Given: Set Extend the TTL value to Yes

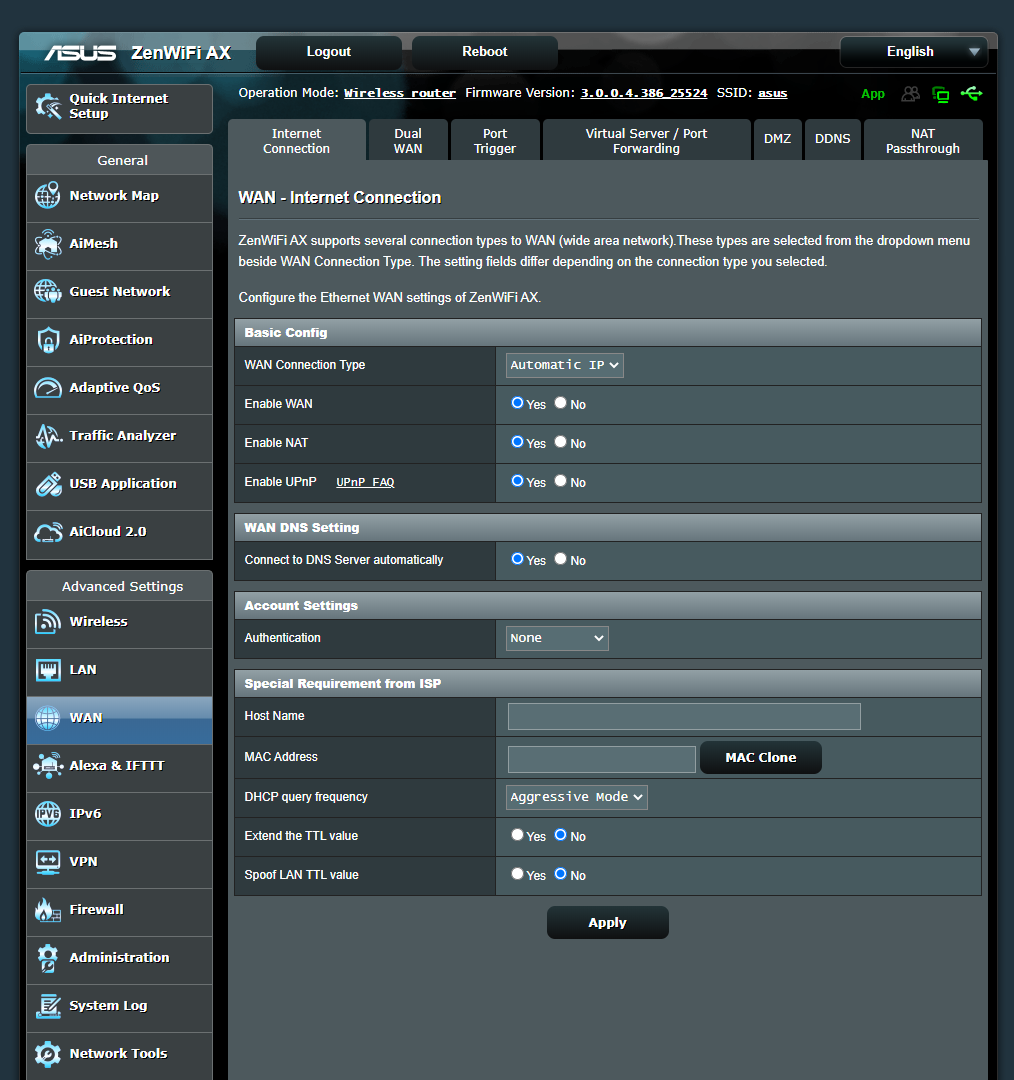Looking at the screenshot, I should click(517, 835).
